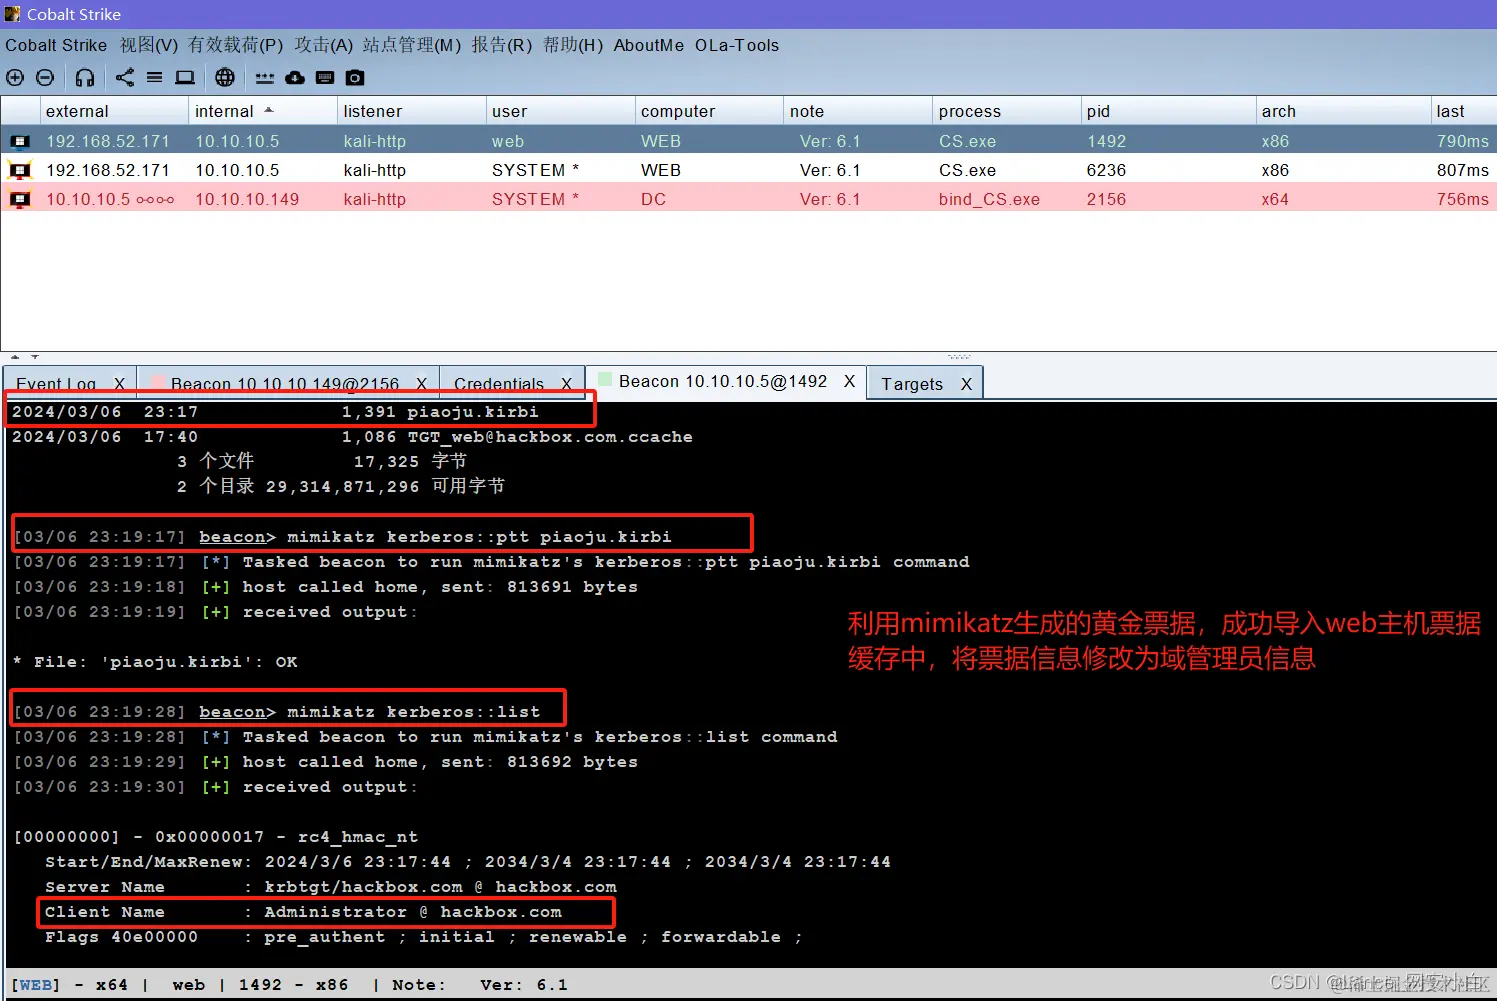The image size is (1497, 1001).
Task: Switch to Beacon 10.10.10.149@2156 tab
Action: [x=285, y=384]
